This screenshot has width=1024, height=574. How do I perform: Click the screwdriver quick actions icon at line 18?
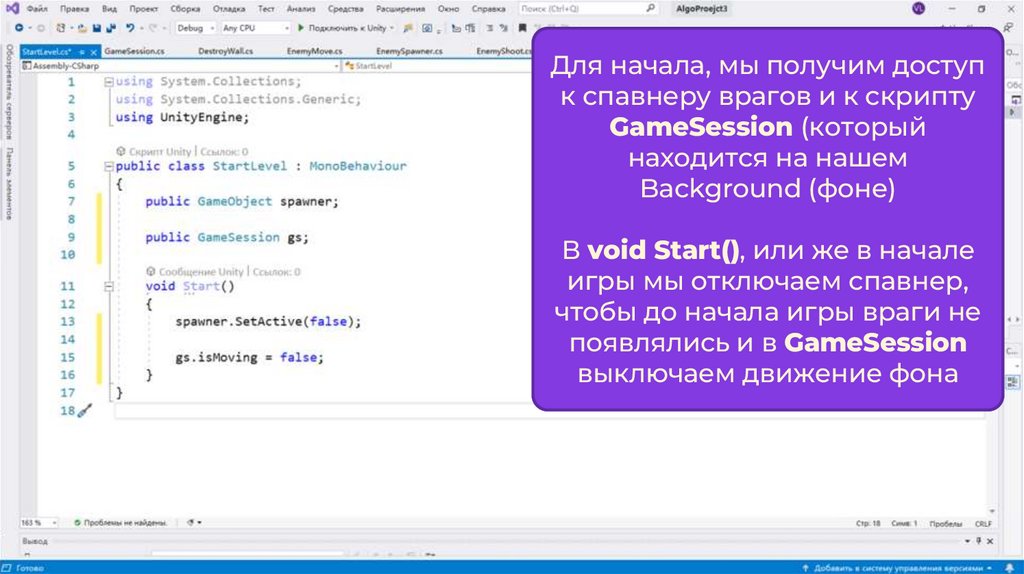(85, 411)
